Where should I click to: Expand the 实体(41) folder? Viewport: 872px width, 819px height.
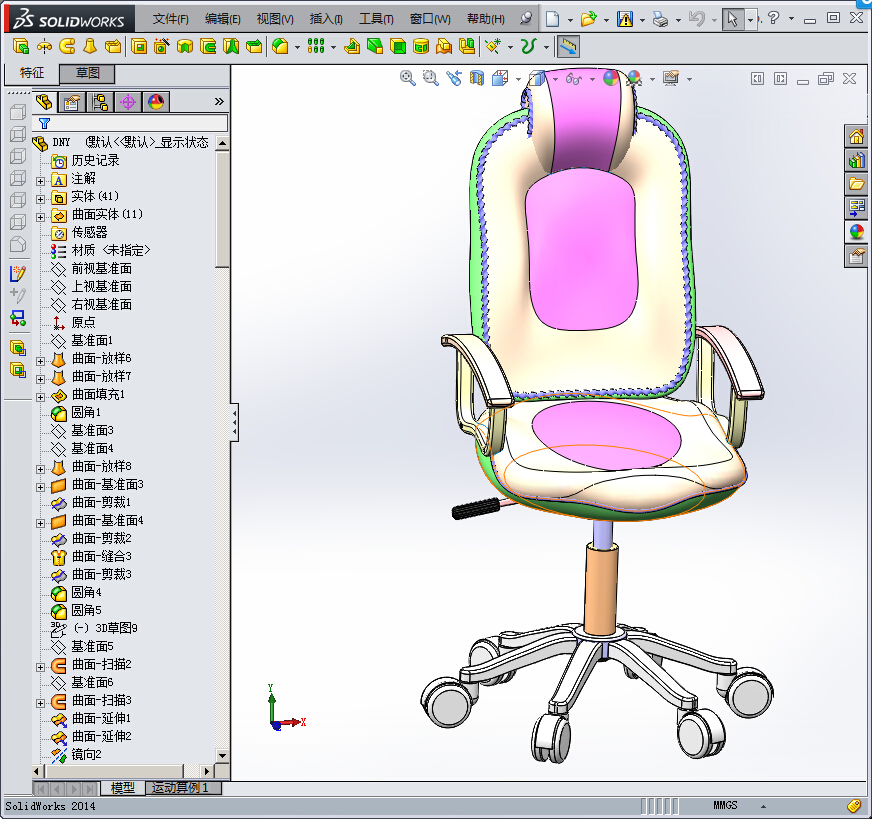click(41, 198)
